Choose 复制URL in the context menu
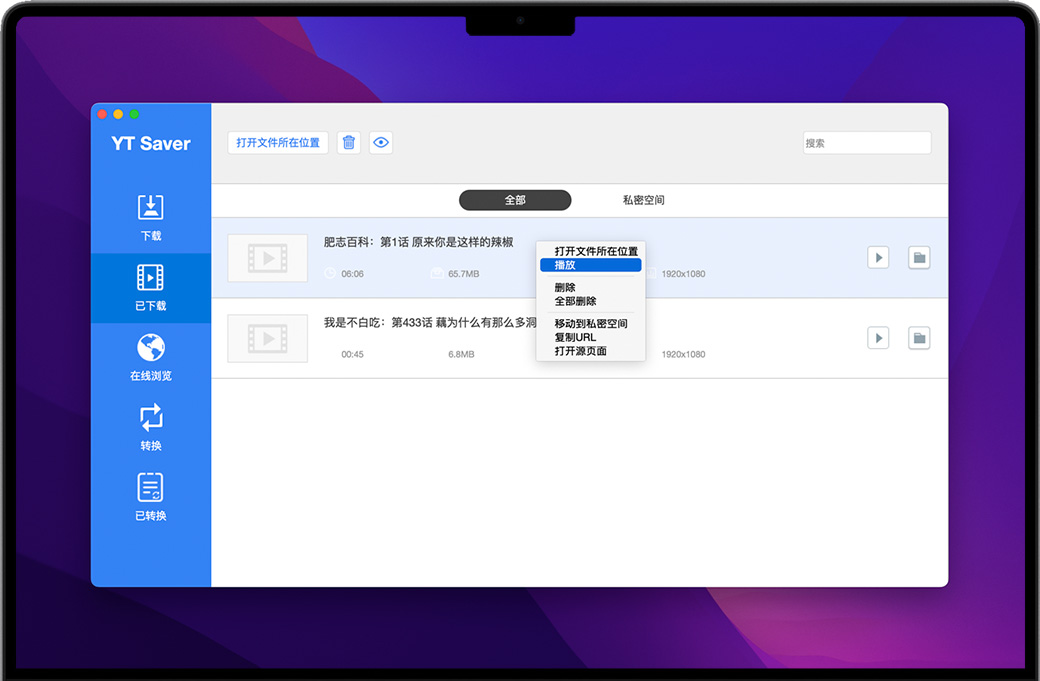 click(x=591, y=338)
